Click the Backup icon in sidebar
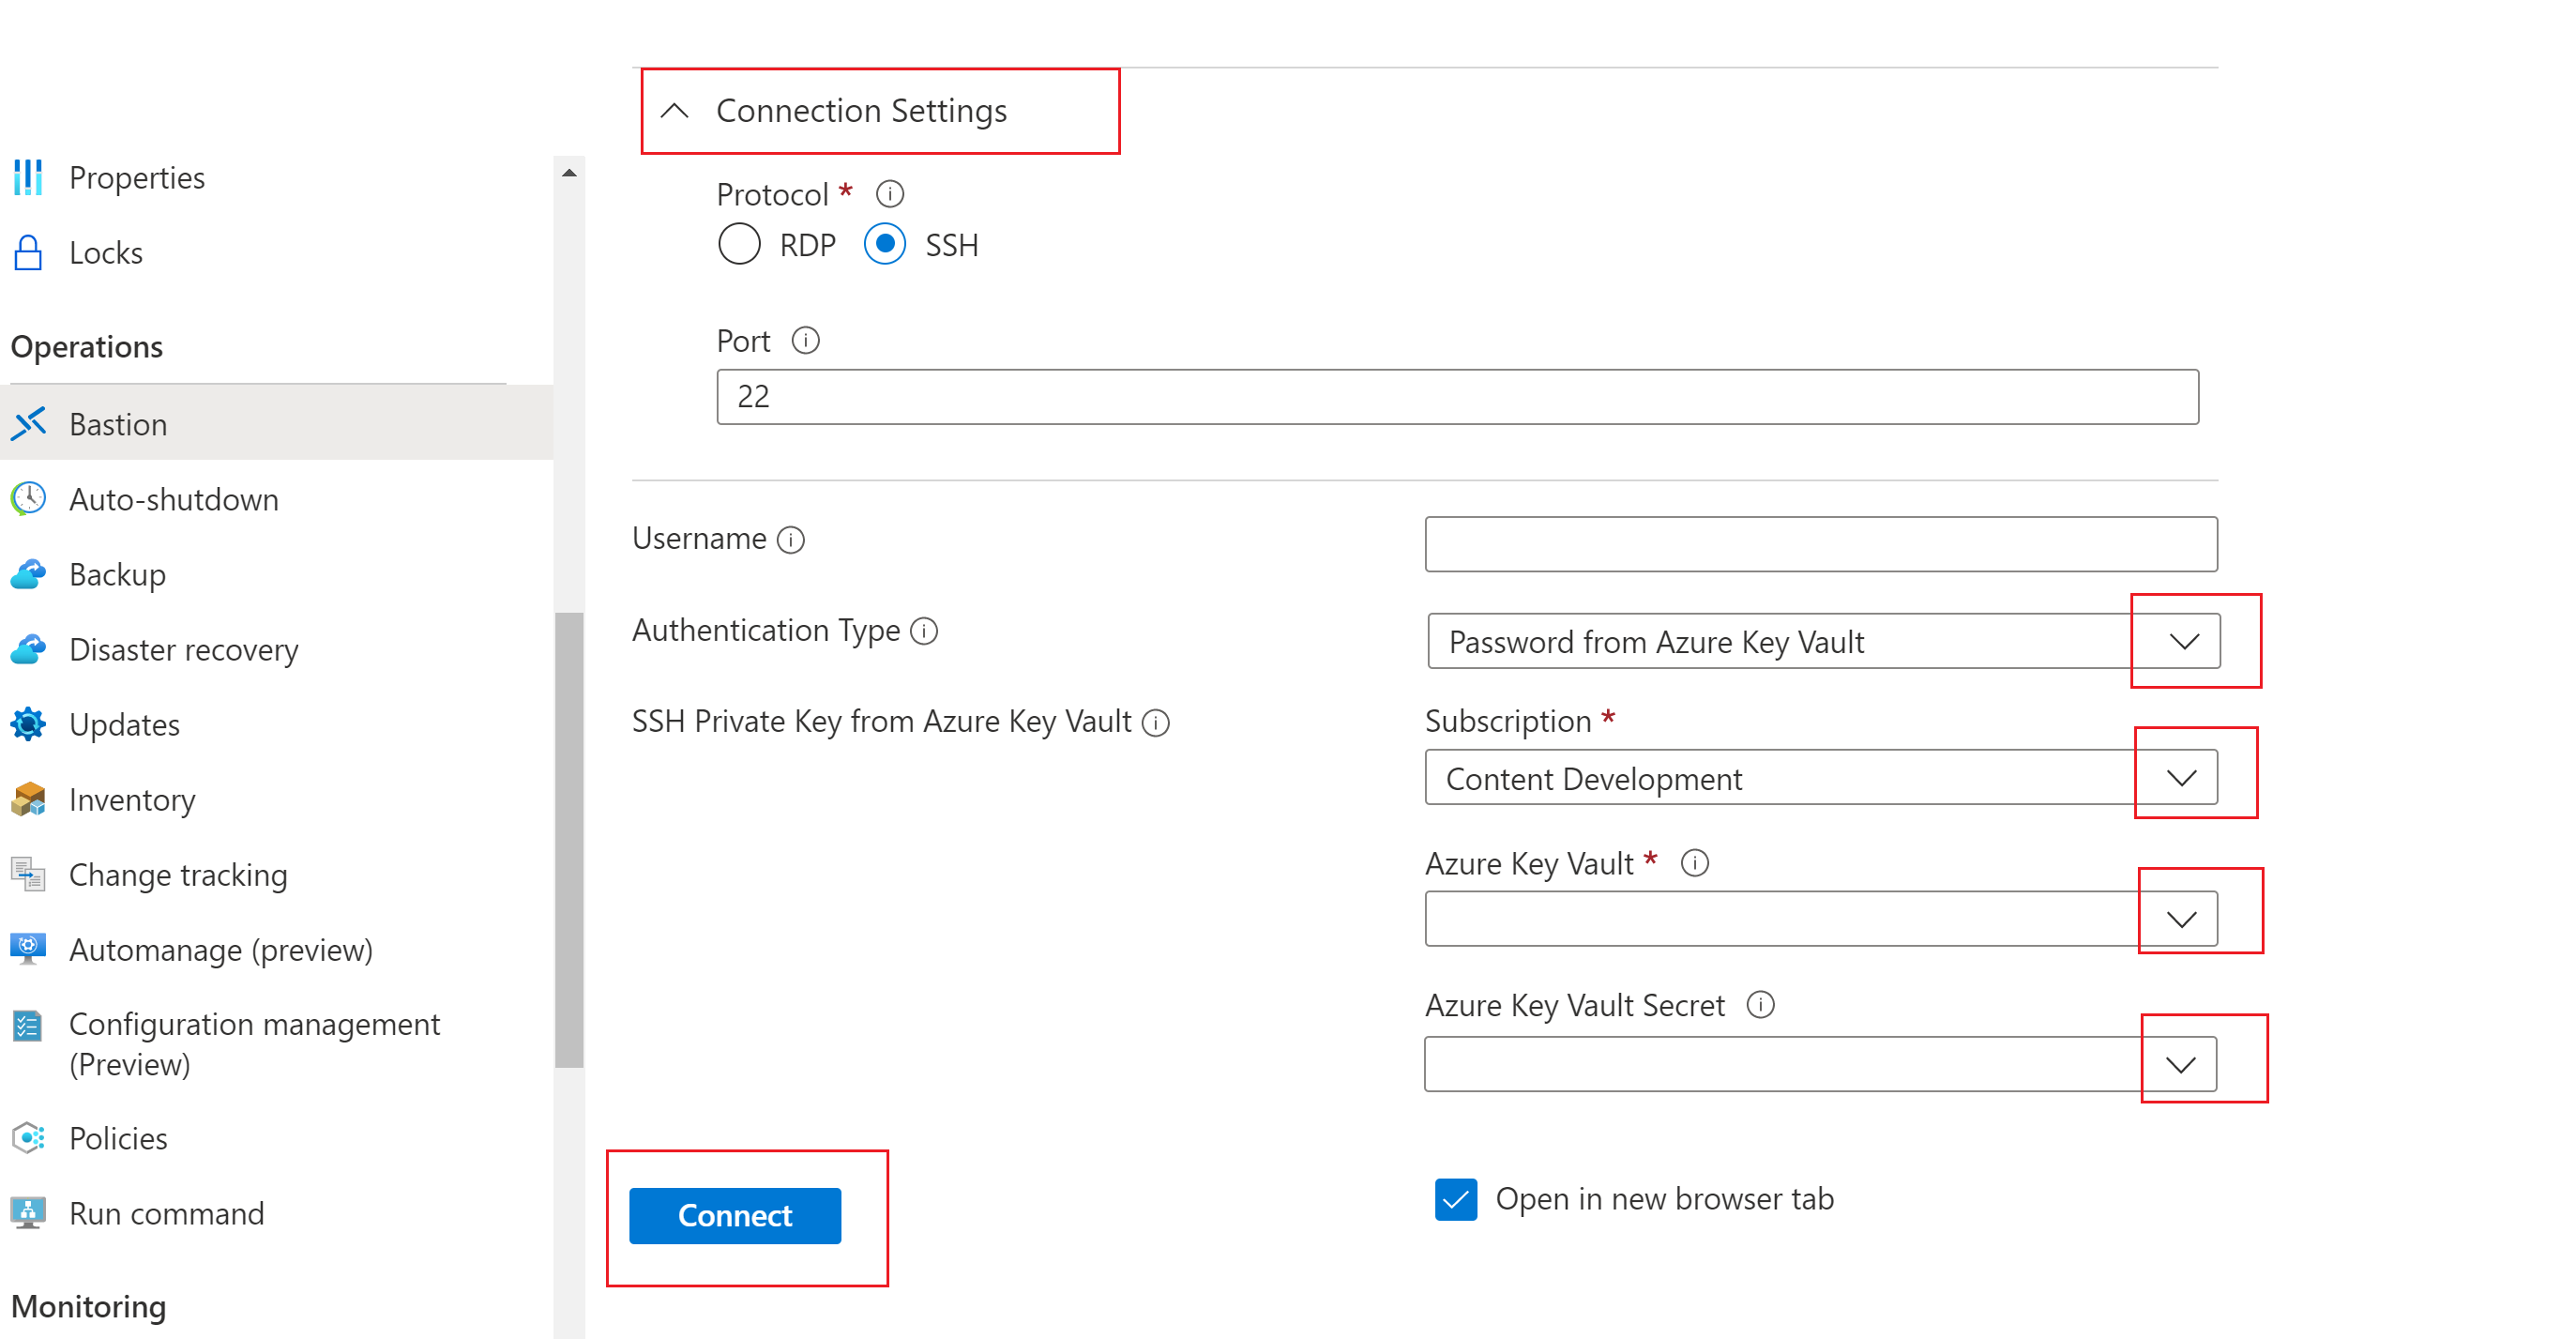Image resolution: width=2576 pixels, height=1339 pixels. click(31, 574)
